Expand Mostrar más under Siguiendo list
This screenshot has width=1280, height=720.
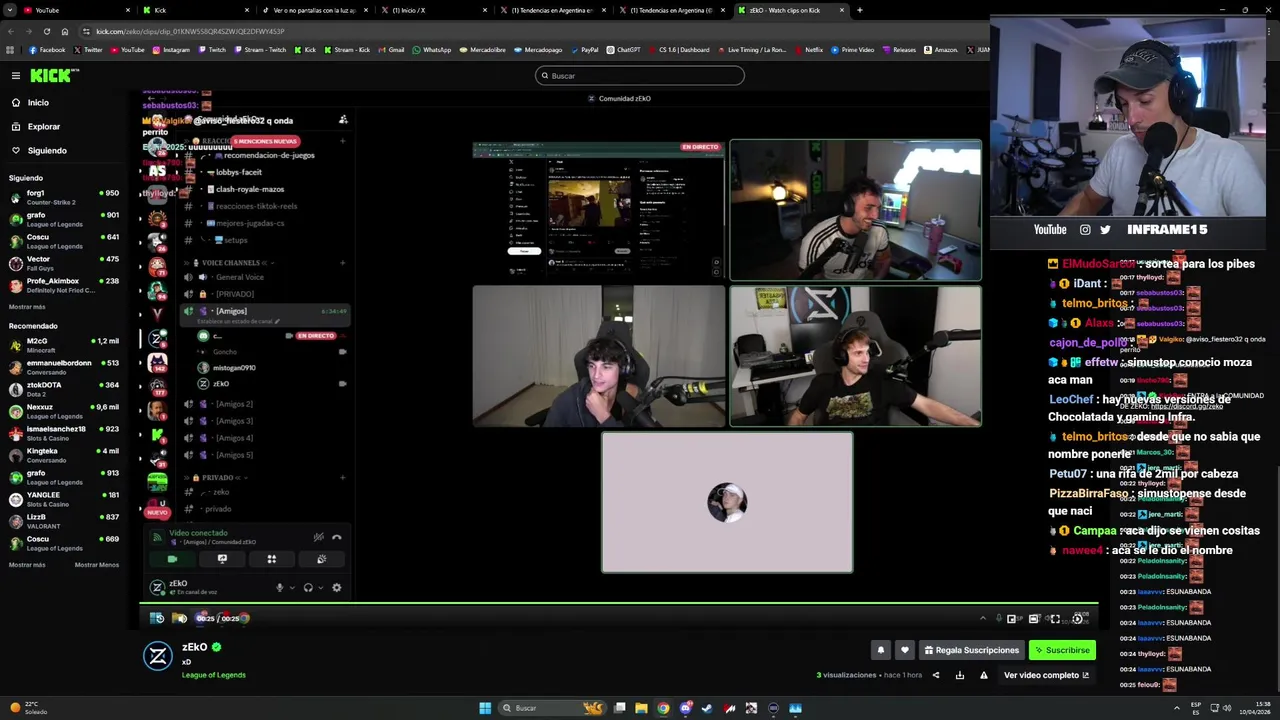coord(27,307)
